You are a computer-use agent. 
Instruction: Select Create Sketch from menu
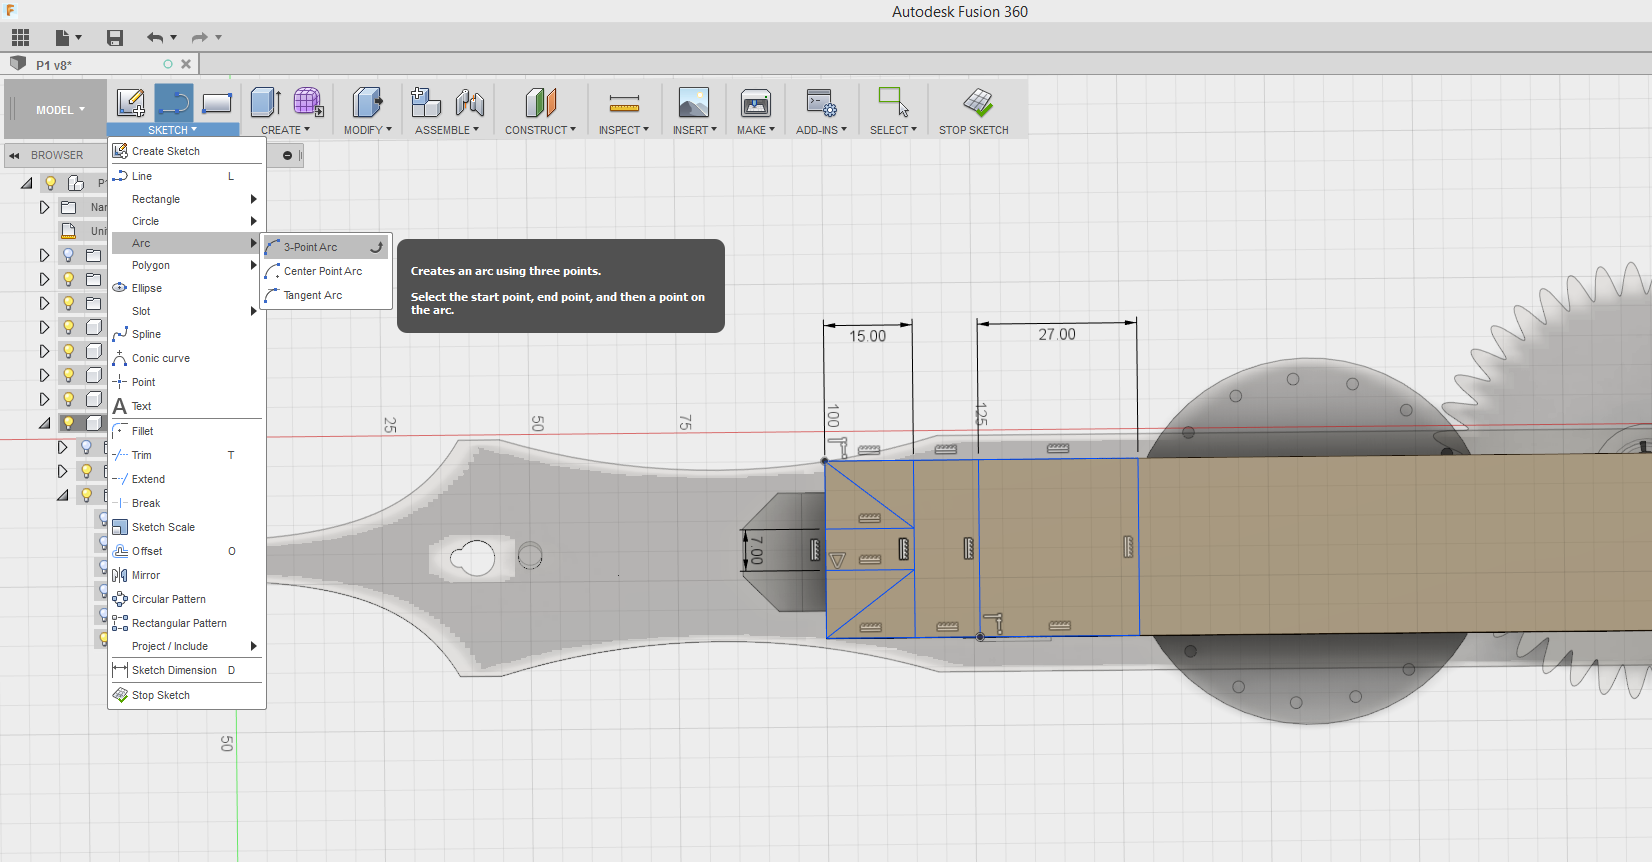[187, 151]
